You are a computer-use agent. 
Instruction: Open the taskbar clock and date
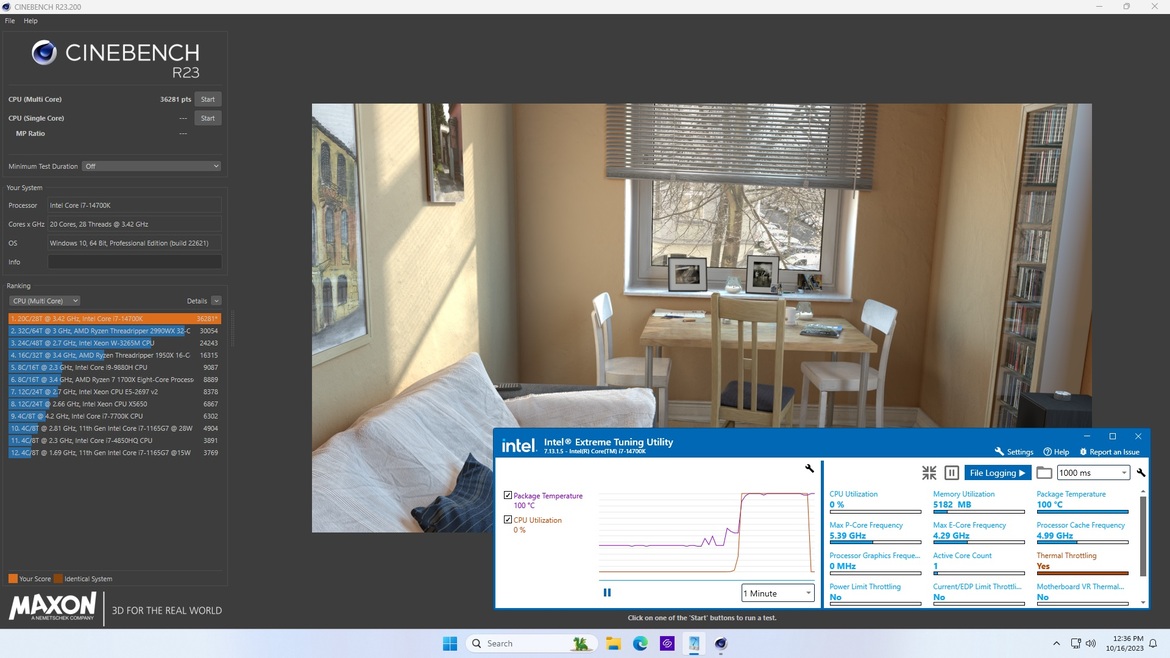(x=1124, y=643)
